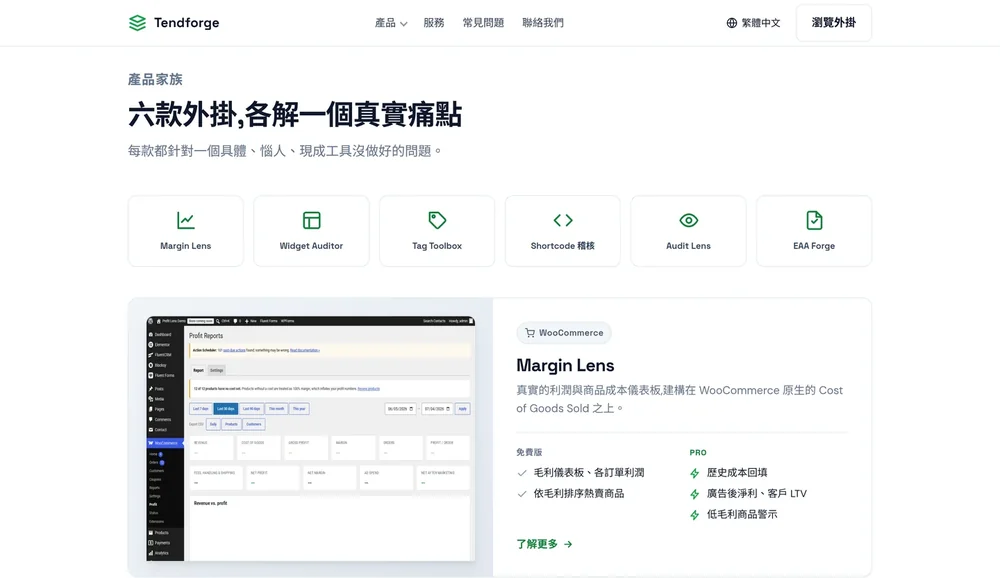This screenshot has height=578, width=1000.
Task: Click the Tendforge logo icon
Action: tap(137, 23)
